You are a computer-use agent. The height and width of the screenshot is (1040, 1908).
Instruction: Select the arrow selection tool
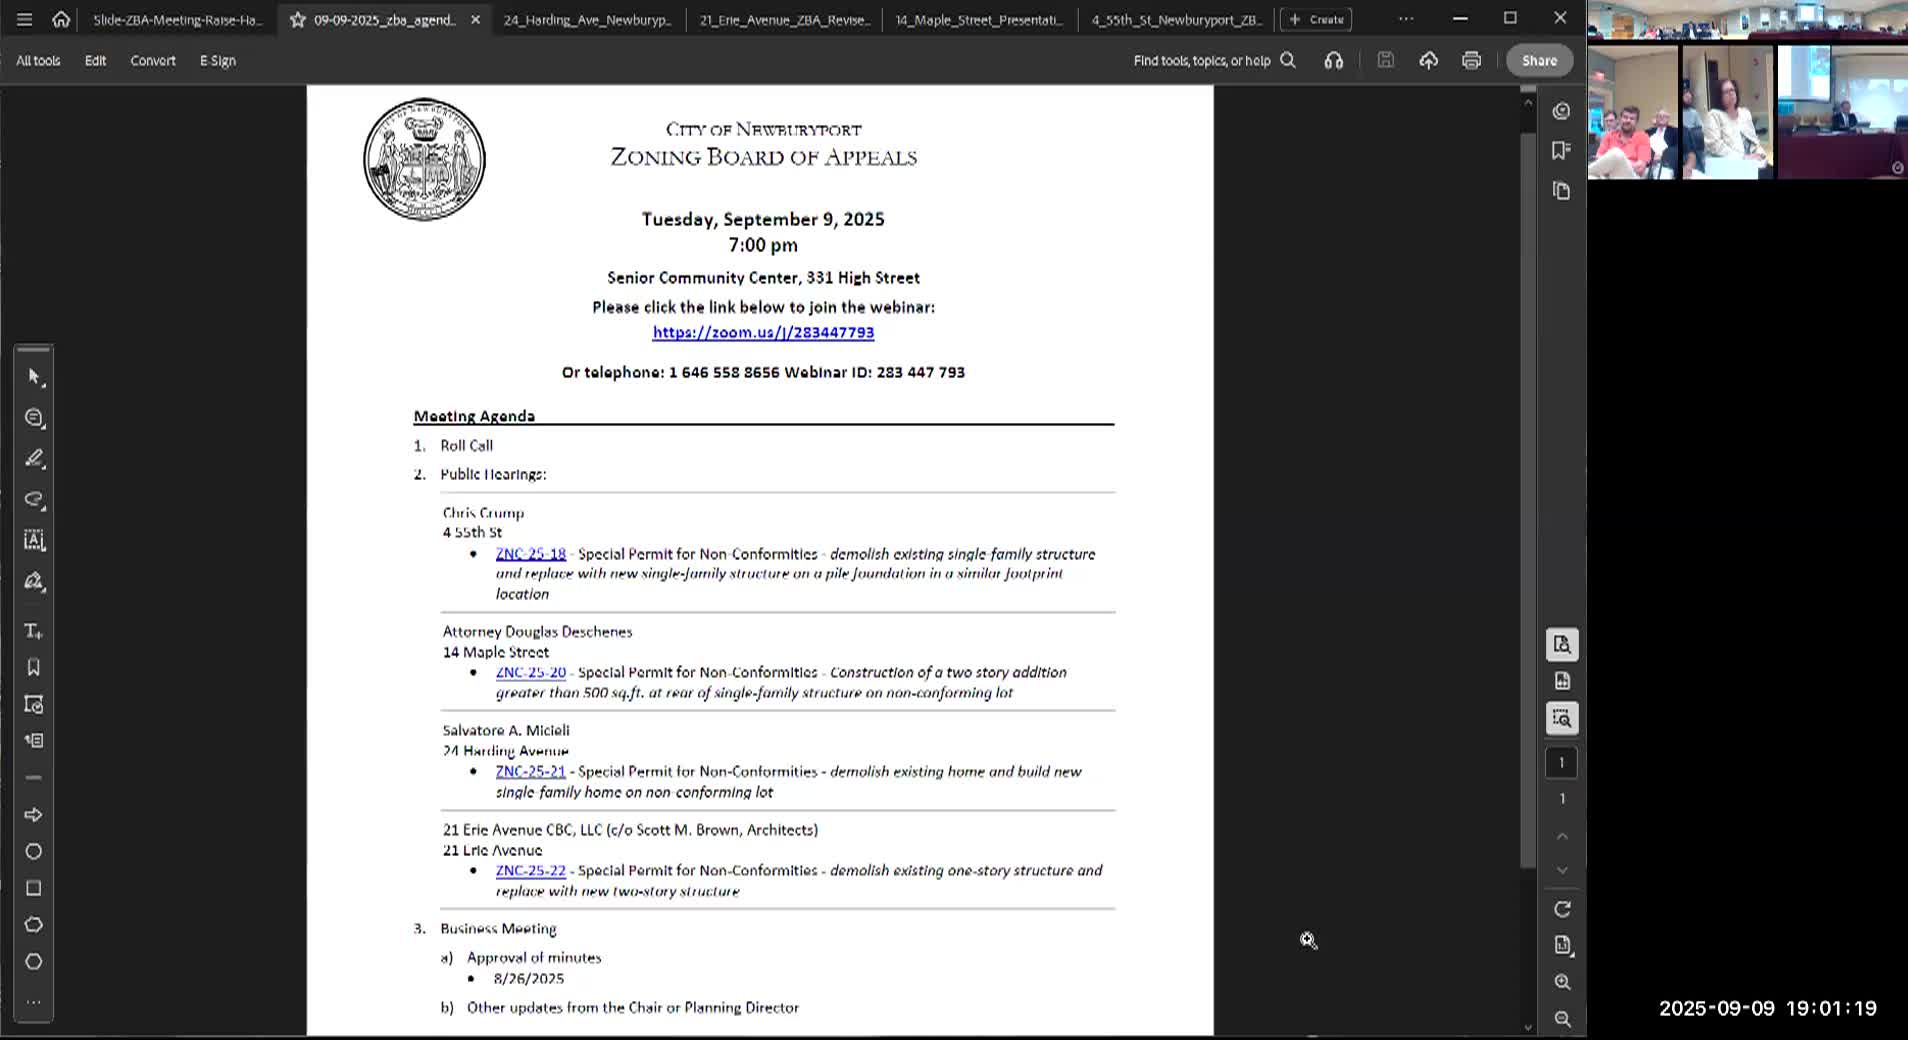click(34, 377)
